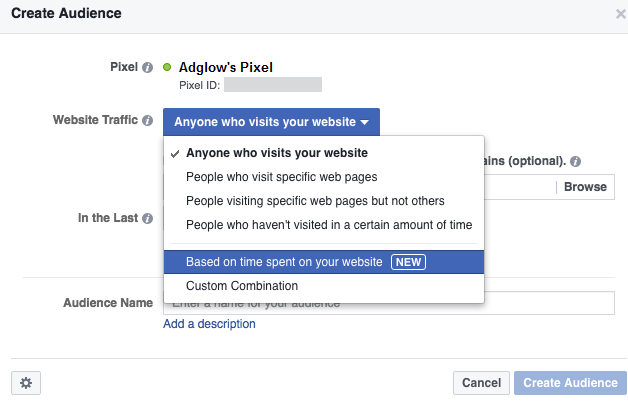Click the Add a description link

[x=209, y=324]
